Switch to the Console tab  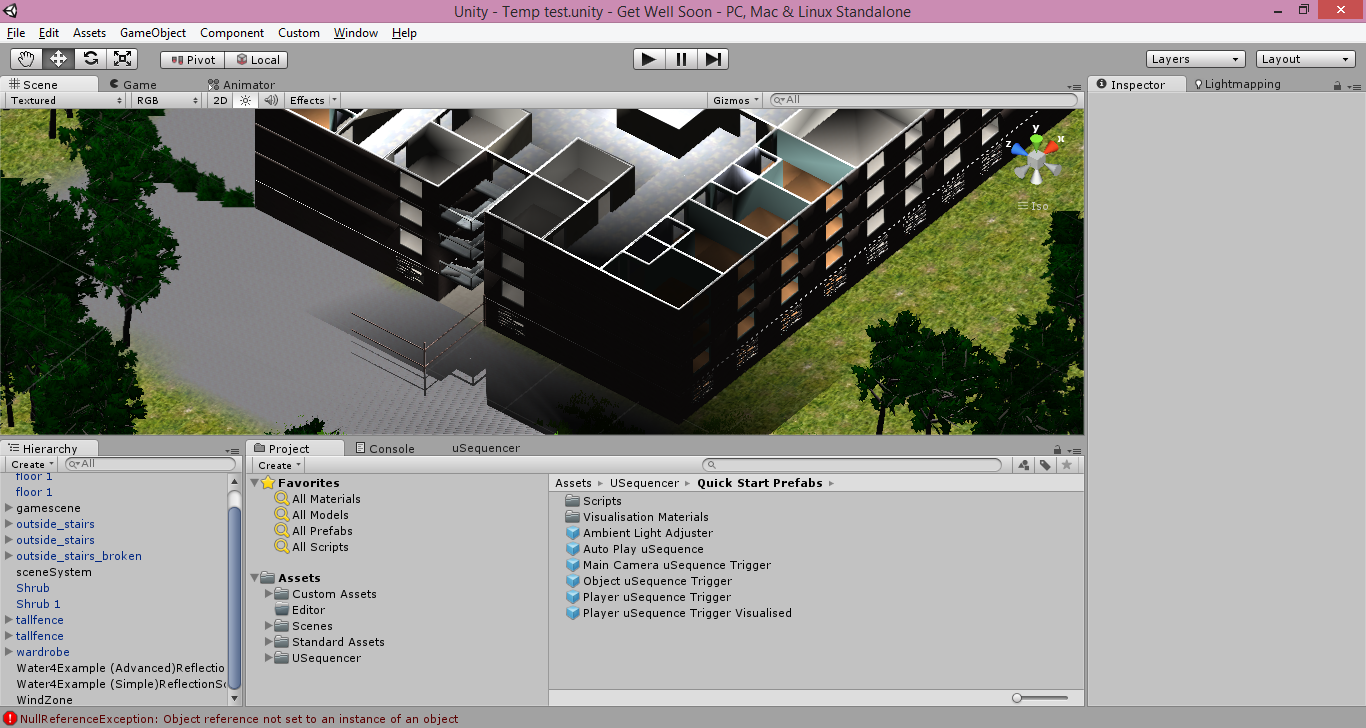384,448
